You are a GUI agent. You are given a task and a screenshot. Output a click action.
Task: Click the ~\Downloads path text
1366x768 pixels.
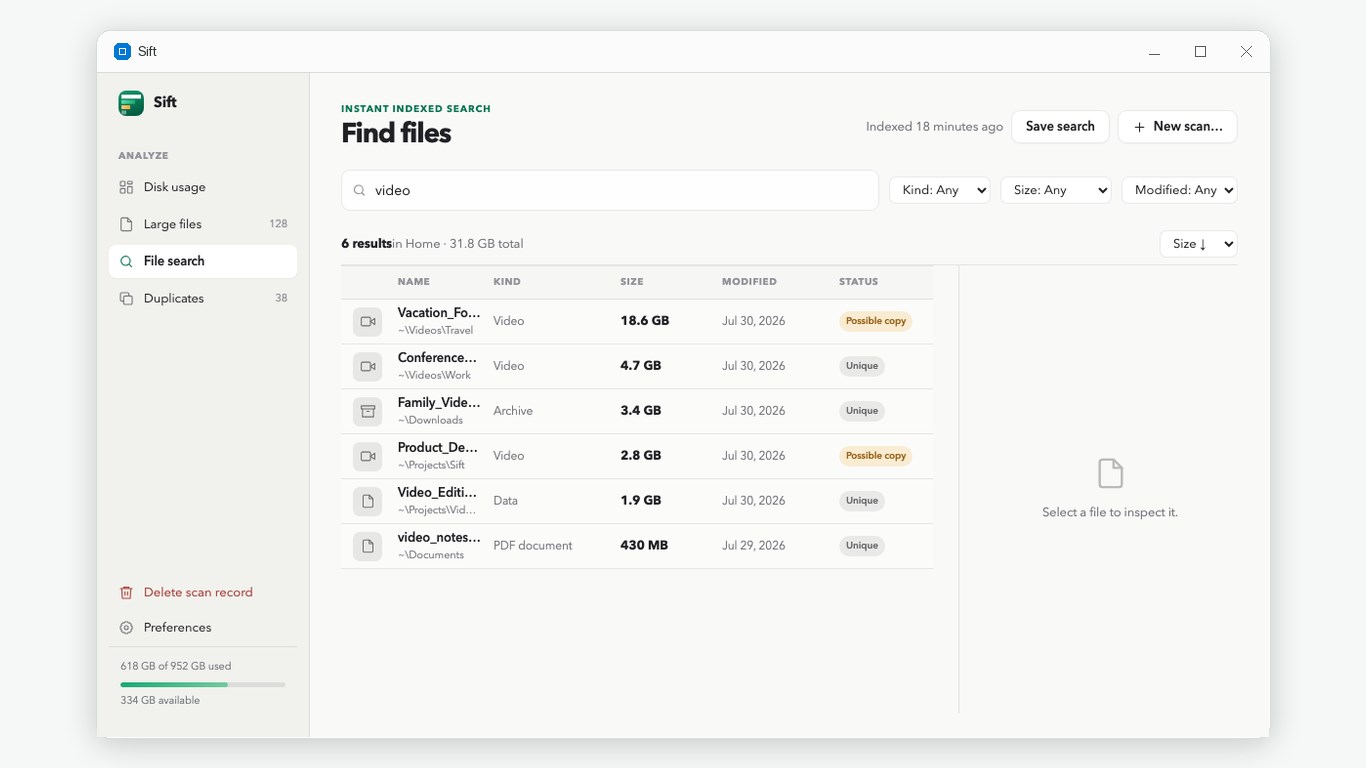click(x=430, y=421)
